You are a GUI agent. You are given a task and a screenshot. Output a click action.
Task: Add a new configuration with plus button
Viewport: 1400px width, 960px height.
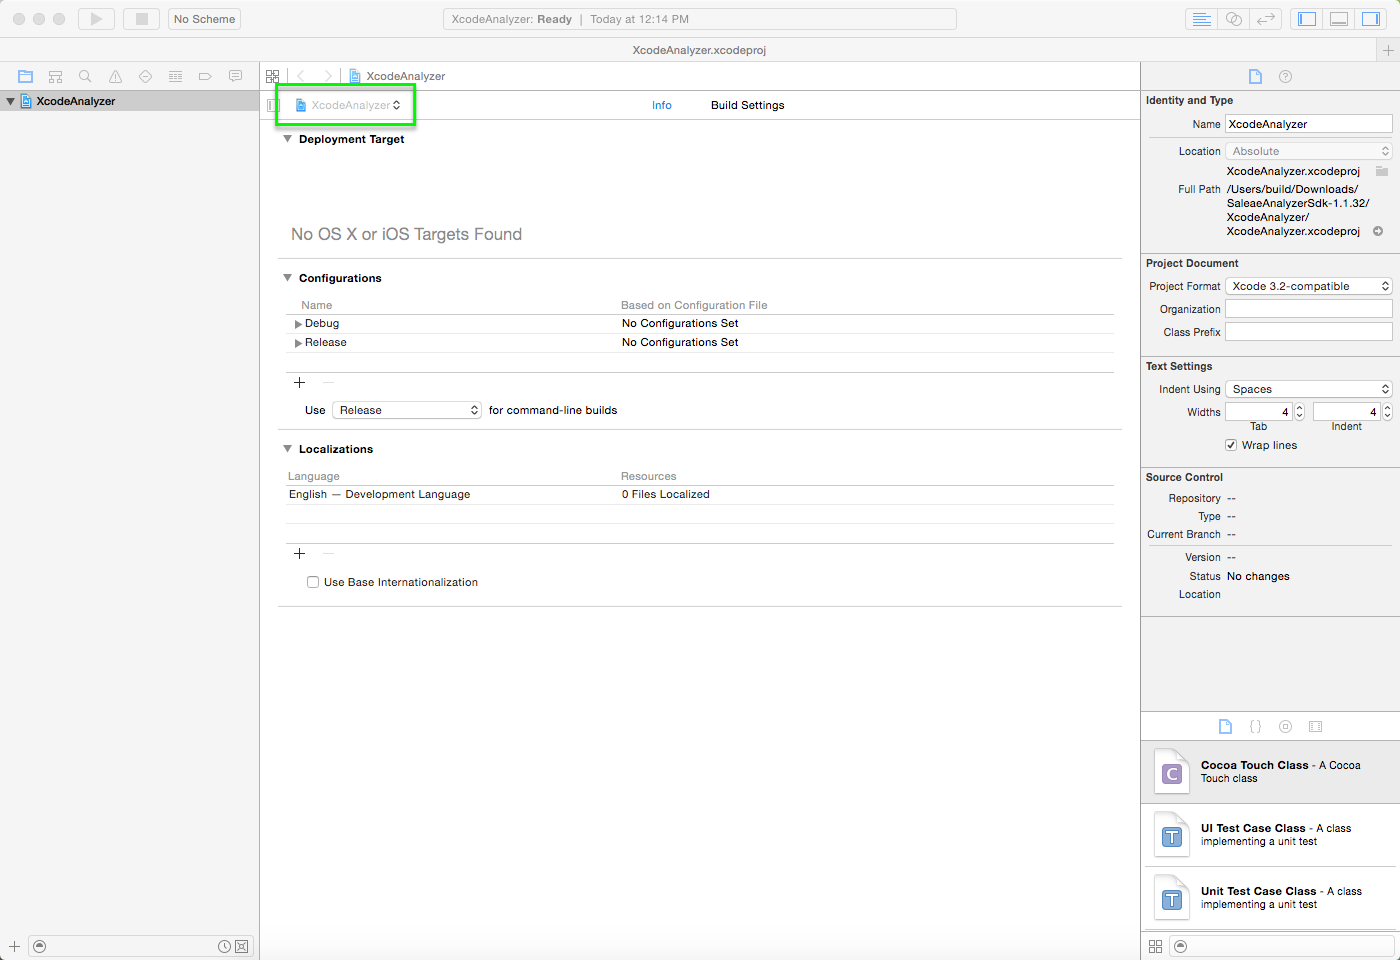(299, 383)
